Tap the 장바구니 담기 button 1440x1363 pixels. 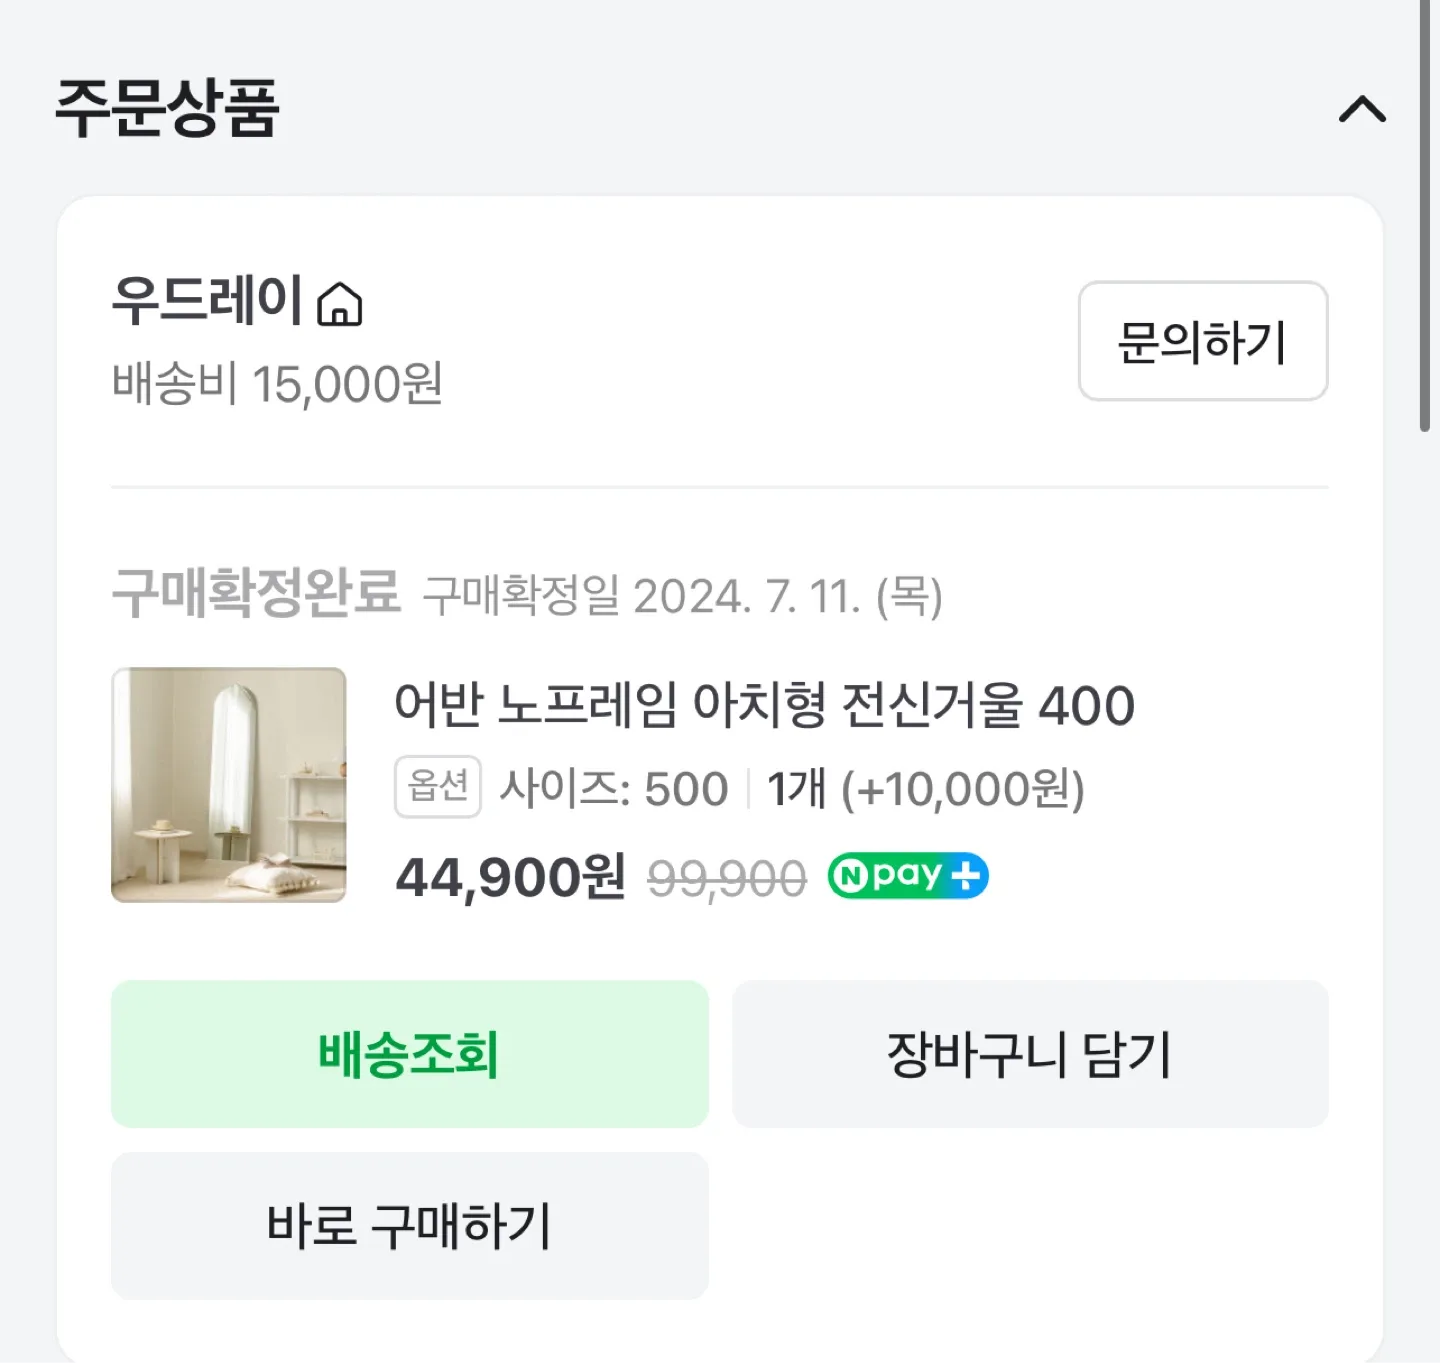click(x=1030, y=1054)
